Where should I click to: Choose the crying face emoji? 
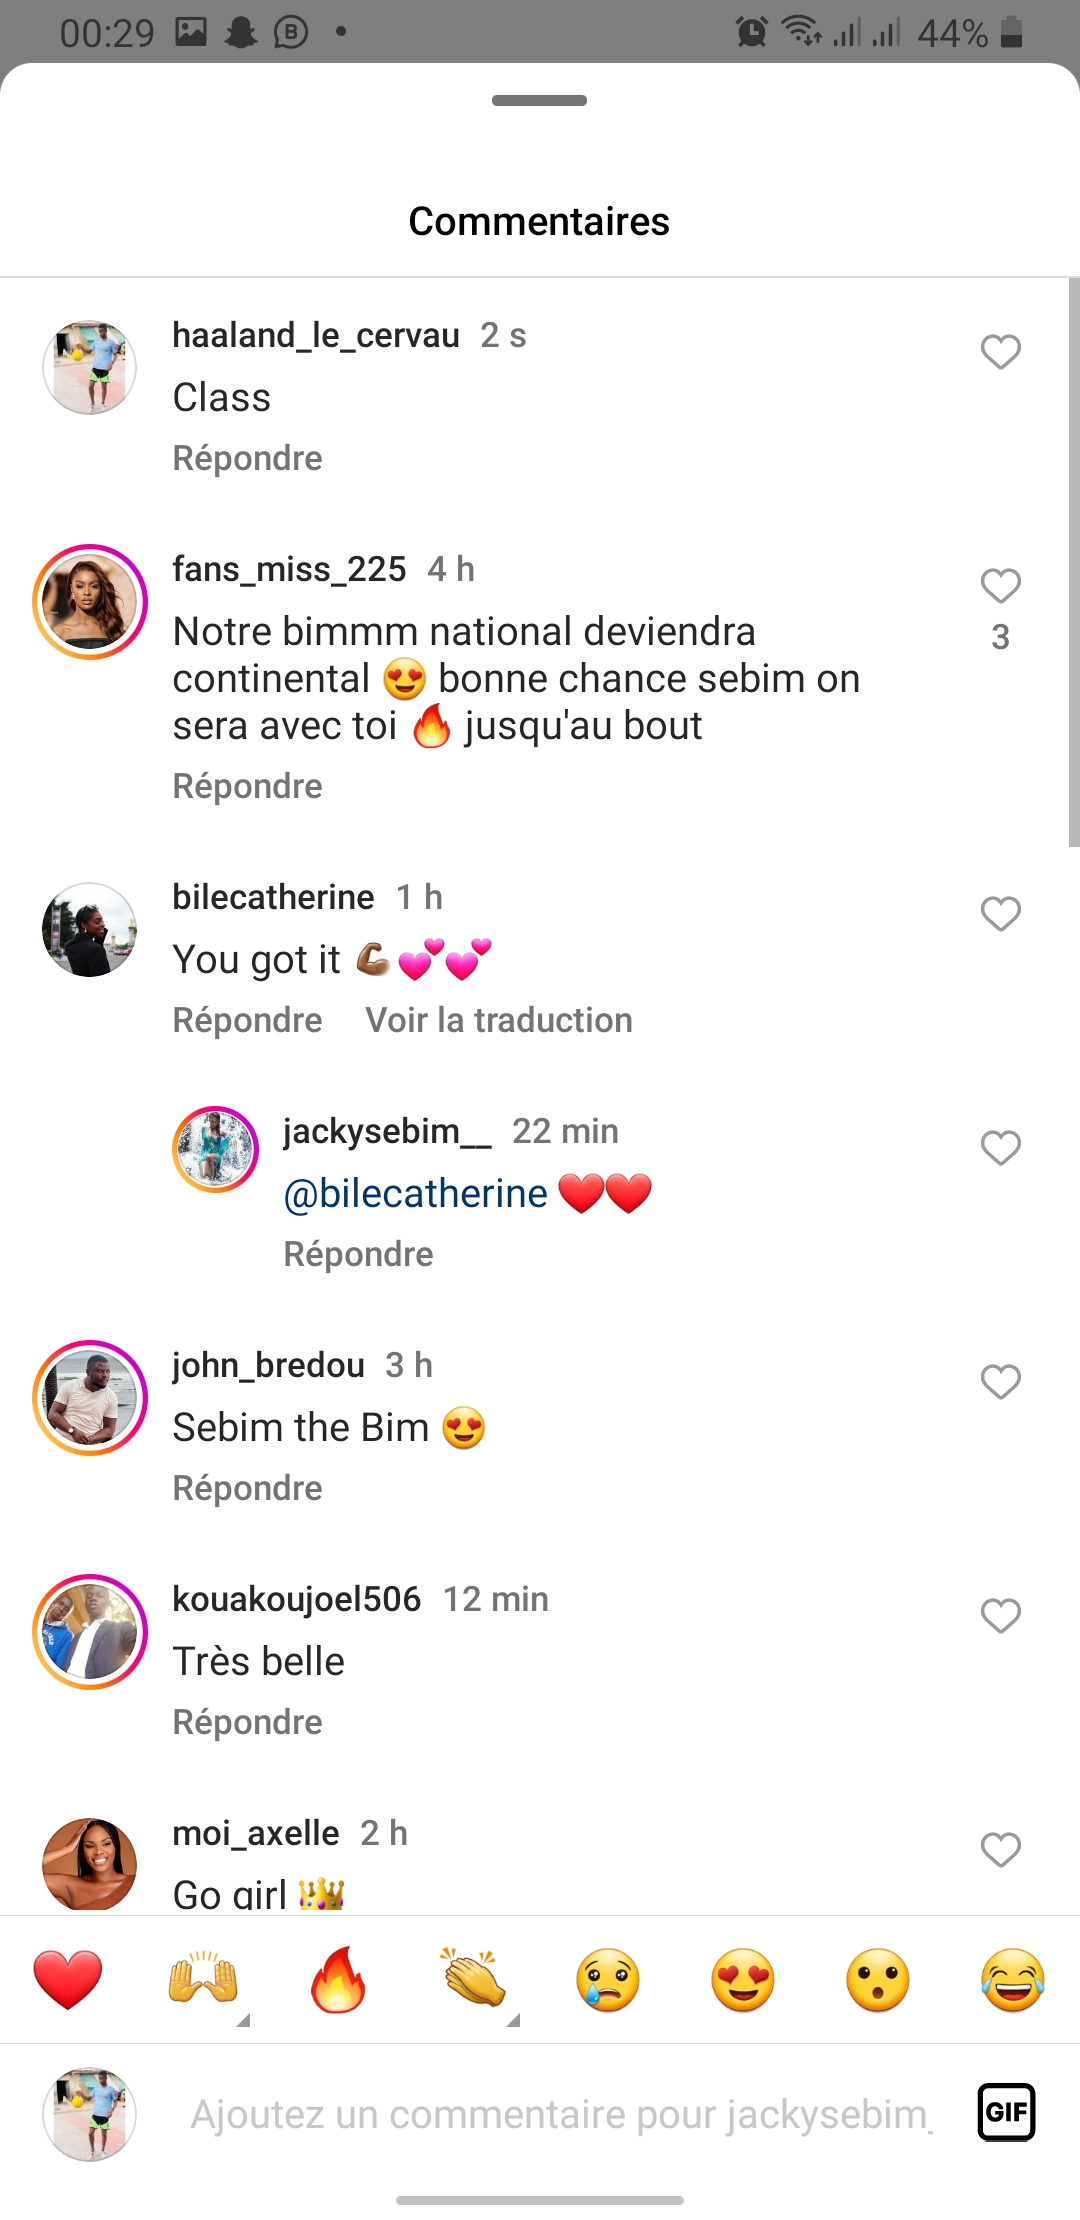pyautogui.click(x=608, y=1980)
